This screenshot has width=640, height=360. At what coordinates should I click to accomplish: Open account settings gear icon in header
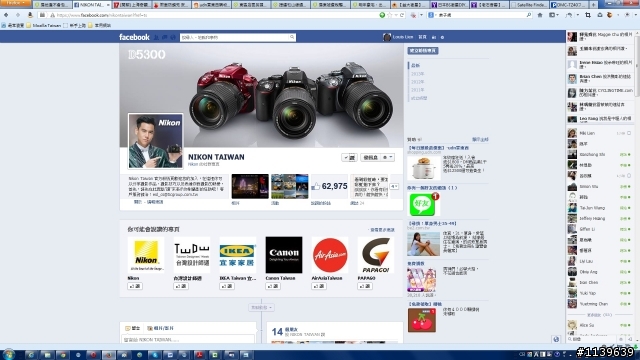point(442,37)
